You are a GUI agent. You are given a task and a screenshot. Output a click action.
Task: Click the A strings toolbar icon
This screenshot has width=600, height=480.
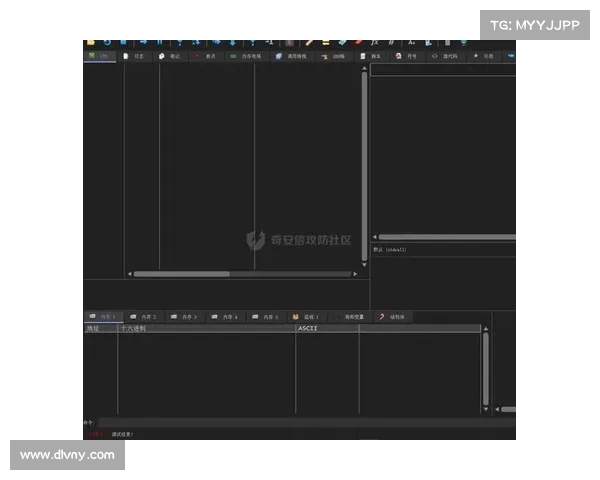pos(411,42)
